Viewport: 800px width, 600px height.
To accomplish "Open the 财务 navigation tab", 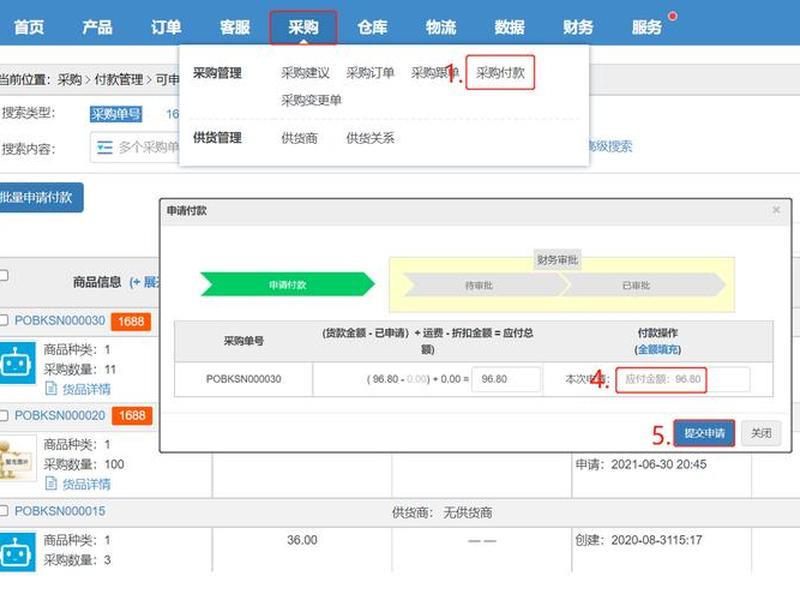I will coord(578,27).
